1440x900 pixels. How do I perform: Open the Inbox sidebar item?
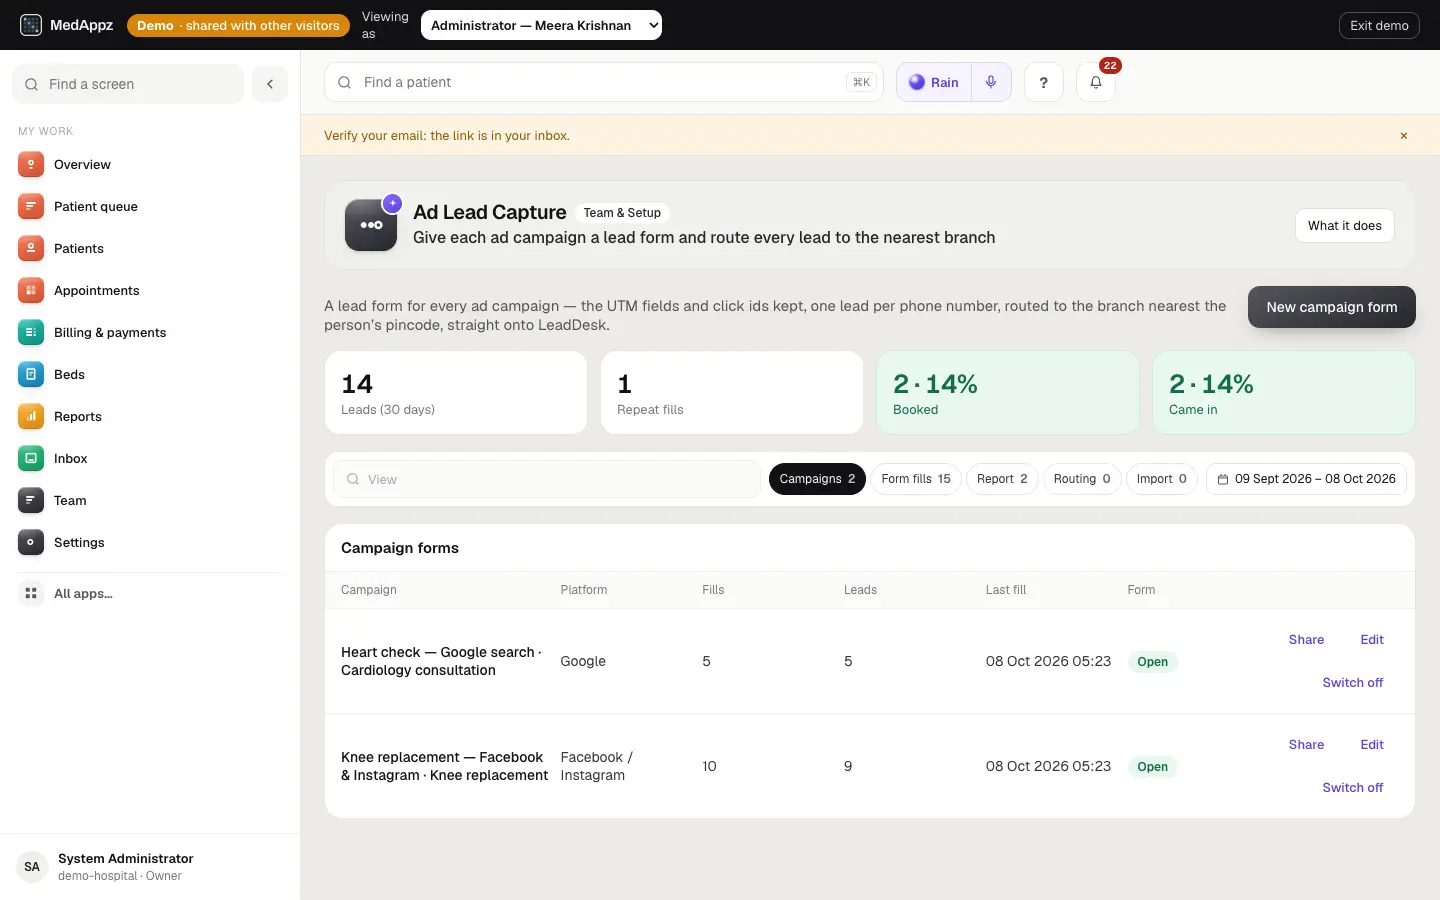point(150,459)
